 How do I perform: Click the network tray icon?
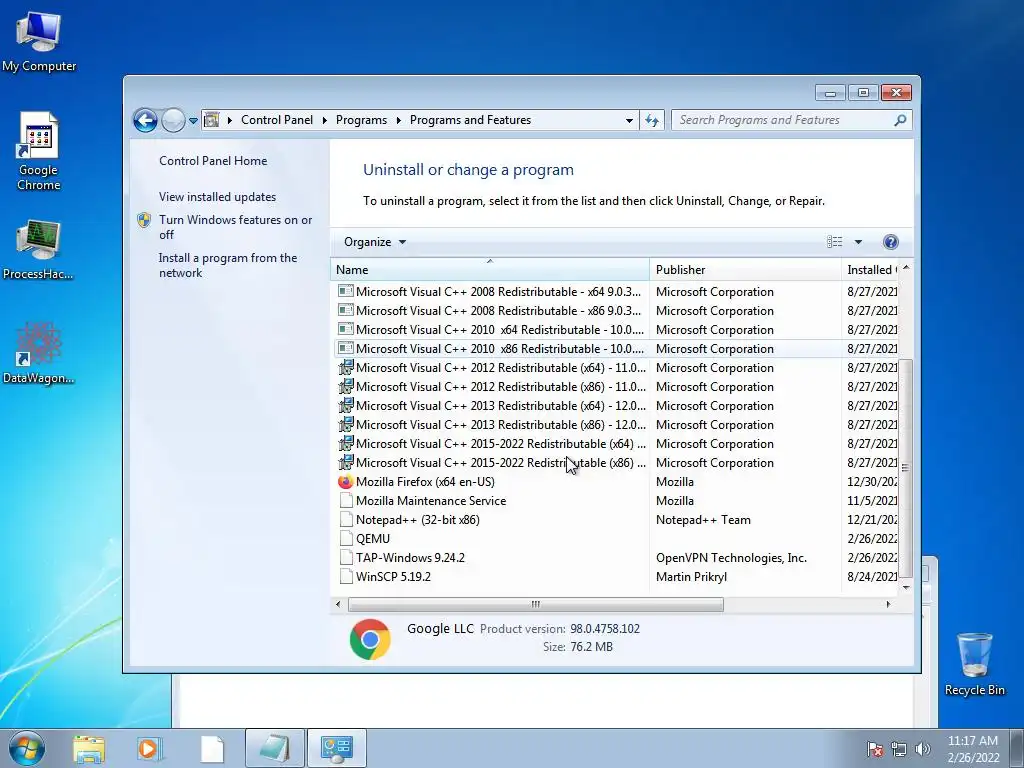click(899, 748)
